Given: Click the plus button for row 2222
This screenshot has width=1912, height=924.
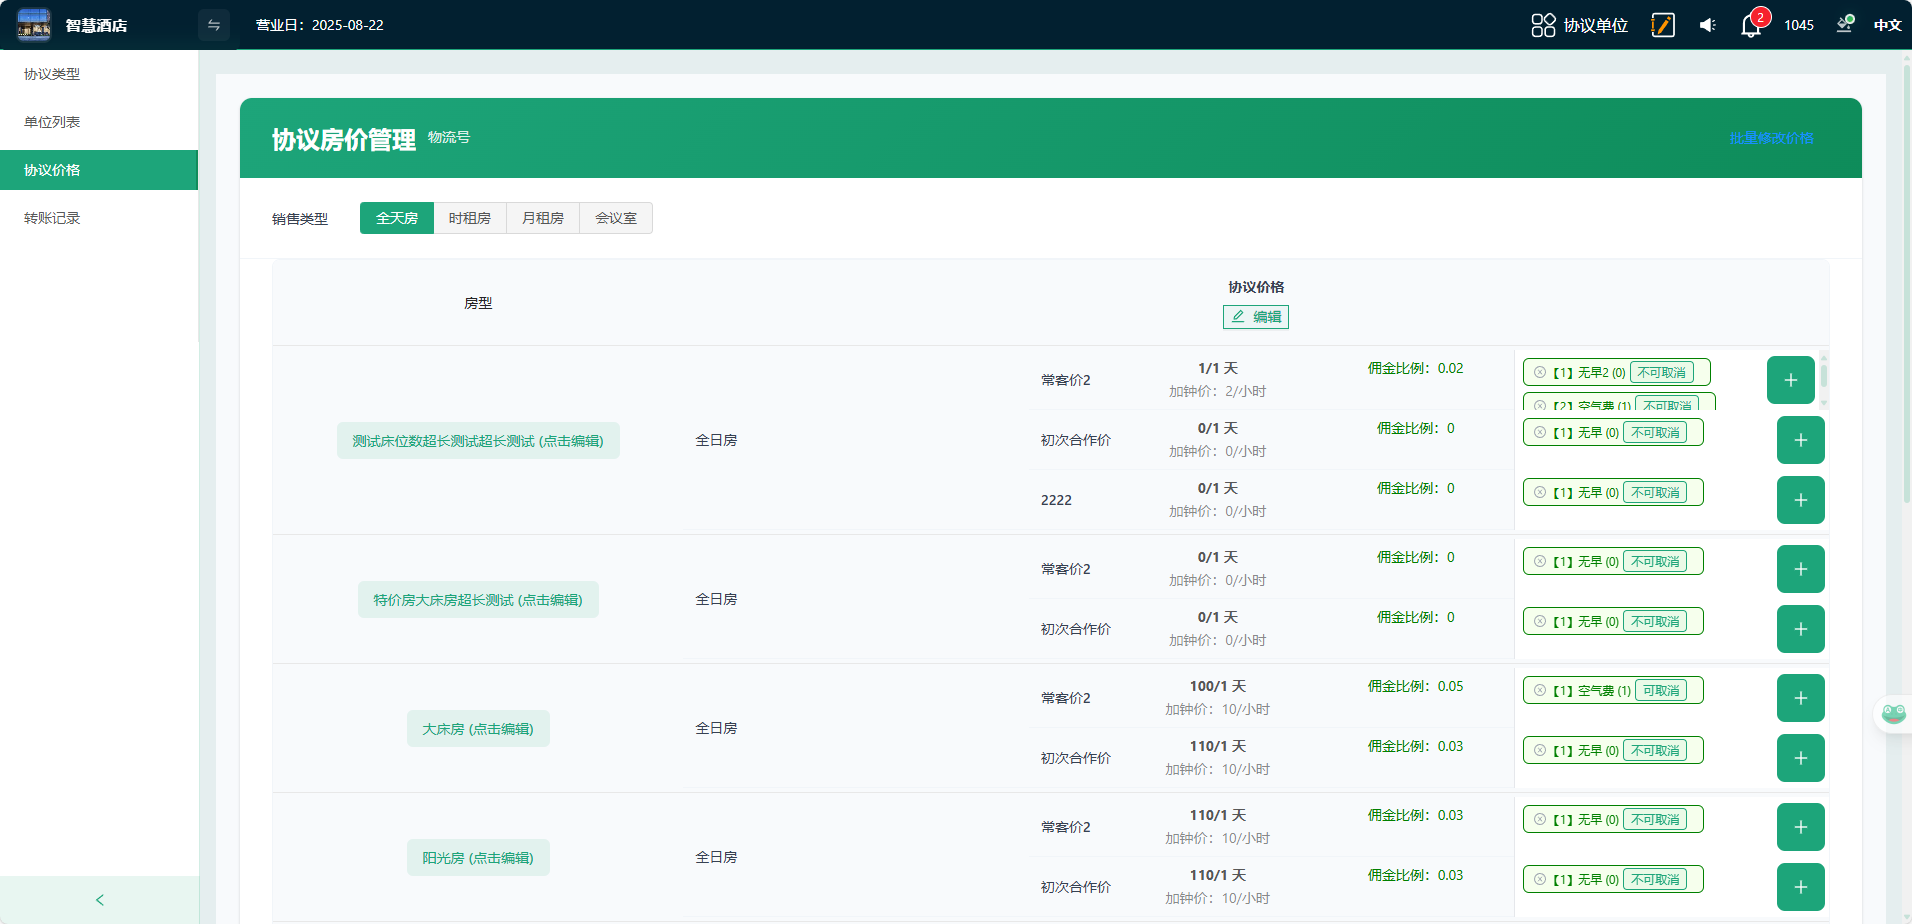Looking at the screenshot, I should 1800,500.
